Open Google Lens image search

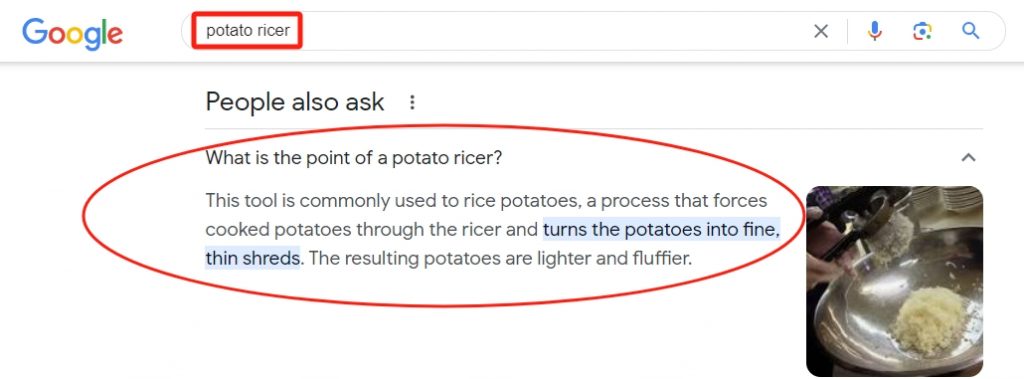pos(922,31)
